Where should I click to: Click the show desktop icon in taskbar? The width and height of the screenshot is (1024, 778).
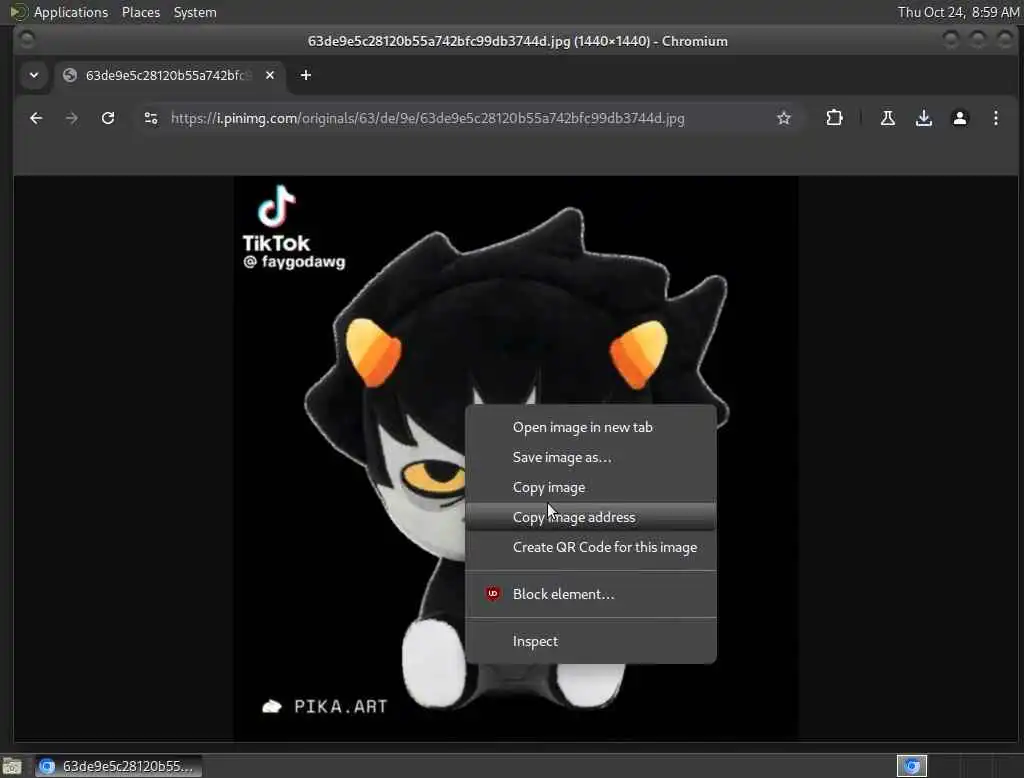(x=12, y=766)
